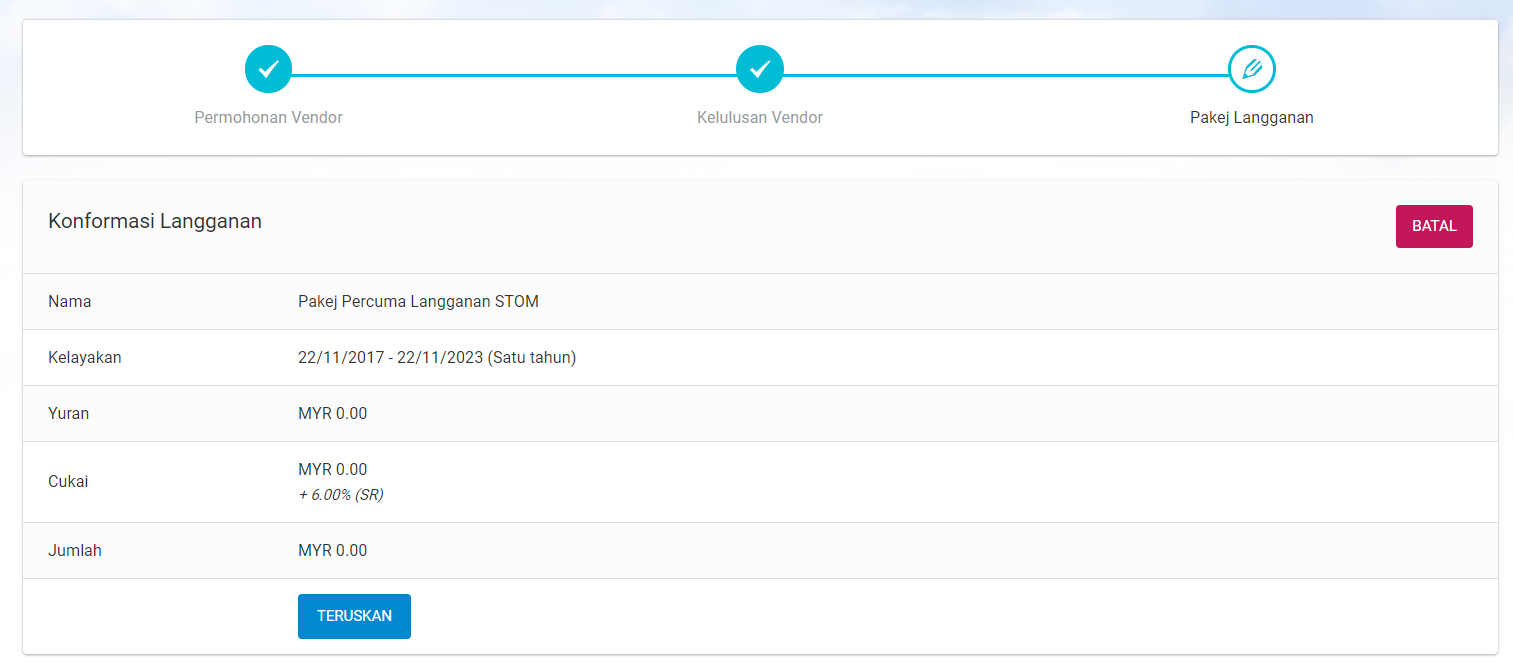
Task: Cancel with the BATAL button
Action: pyautogui.click(x=1434, y=226)
